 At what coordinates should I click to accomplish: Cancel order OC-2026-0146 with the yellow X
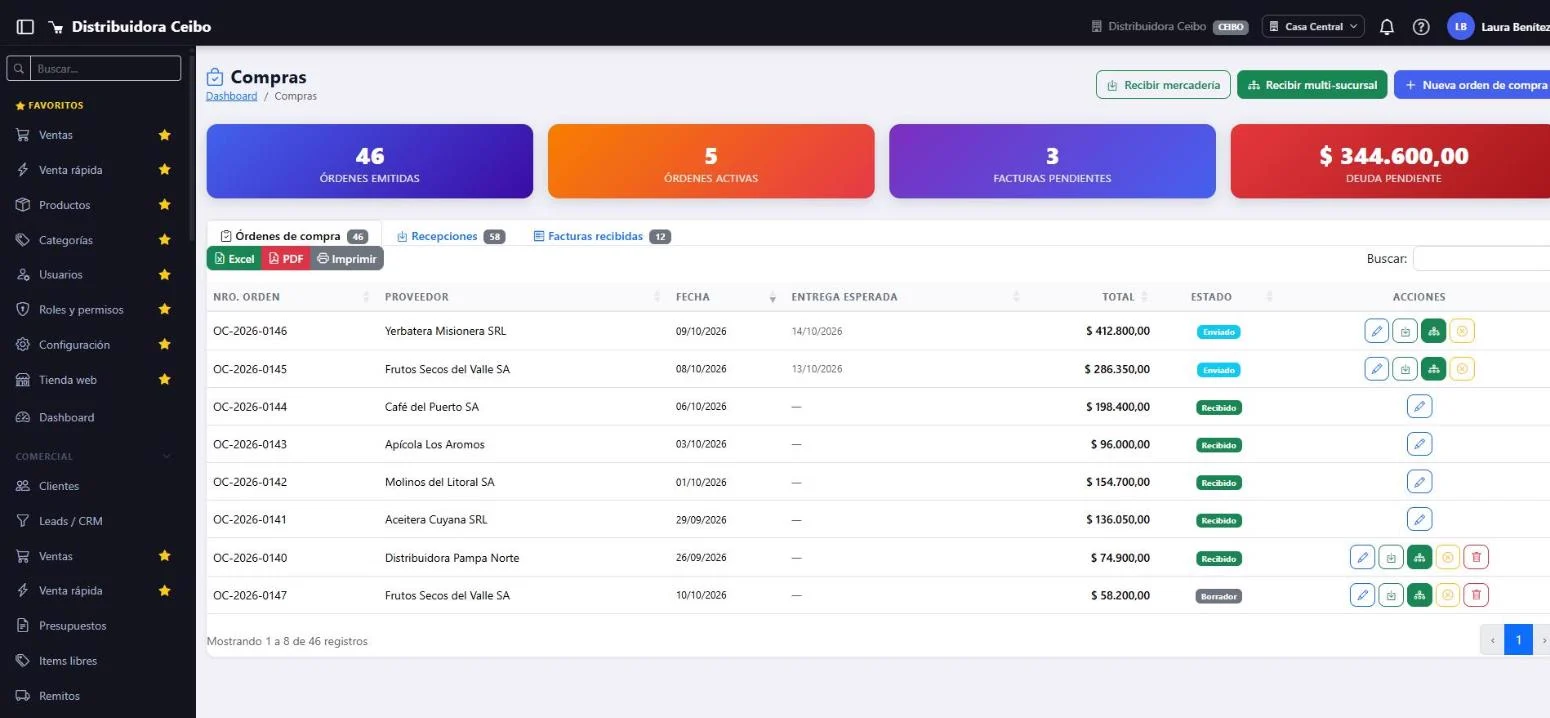coord(1462,331)
